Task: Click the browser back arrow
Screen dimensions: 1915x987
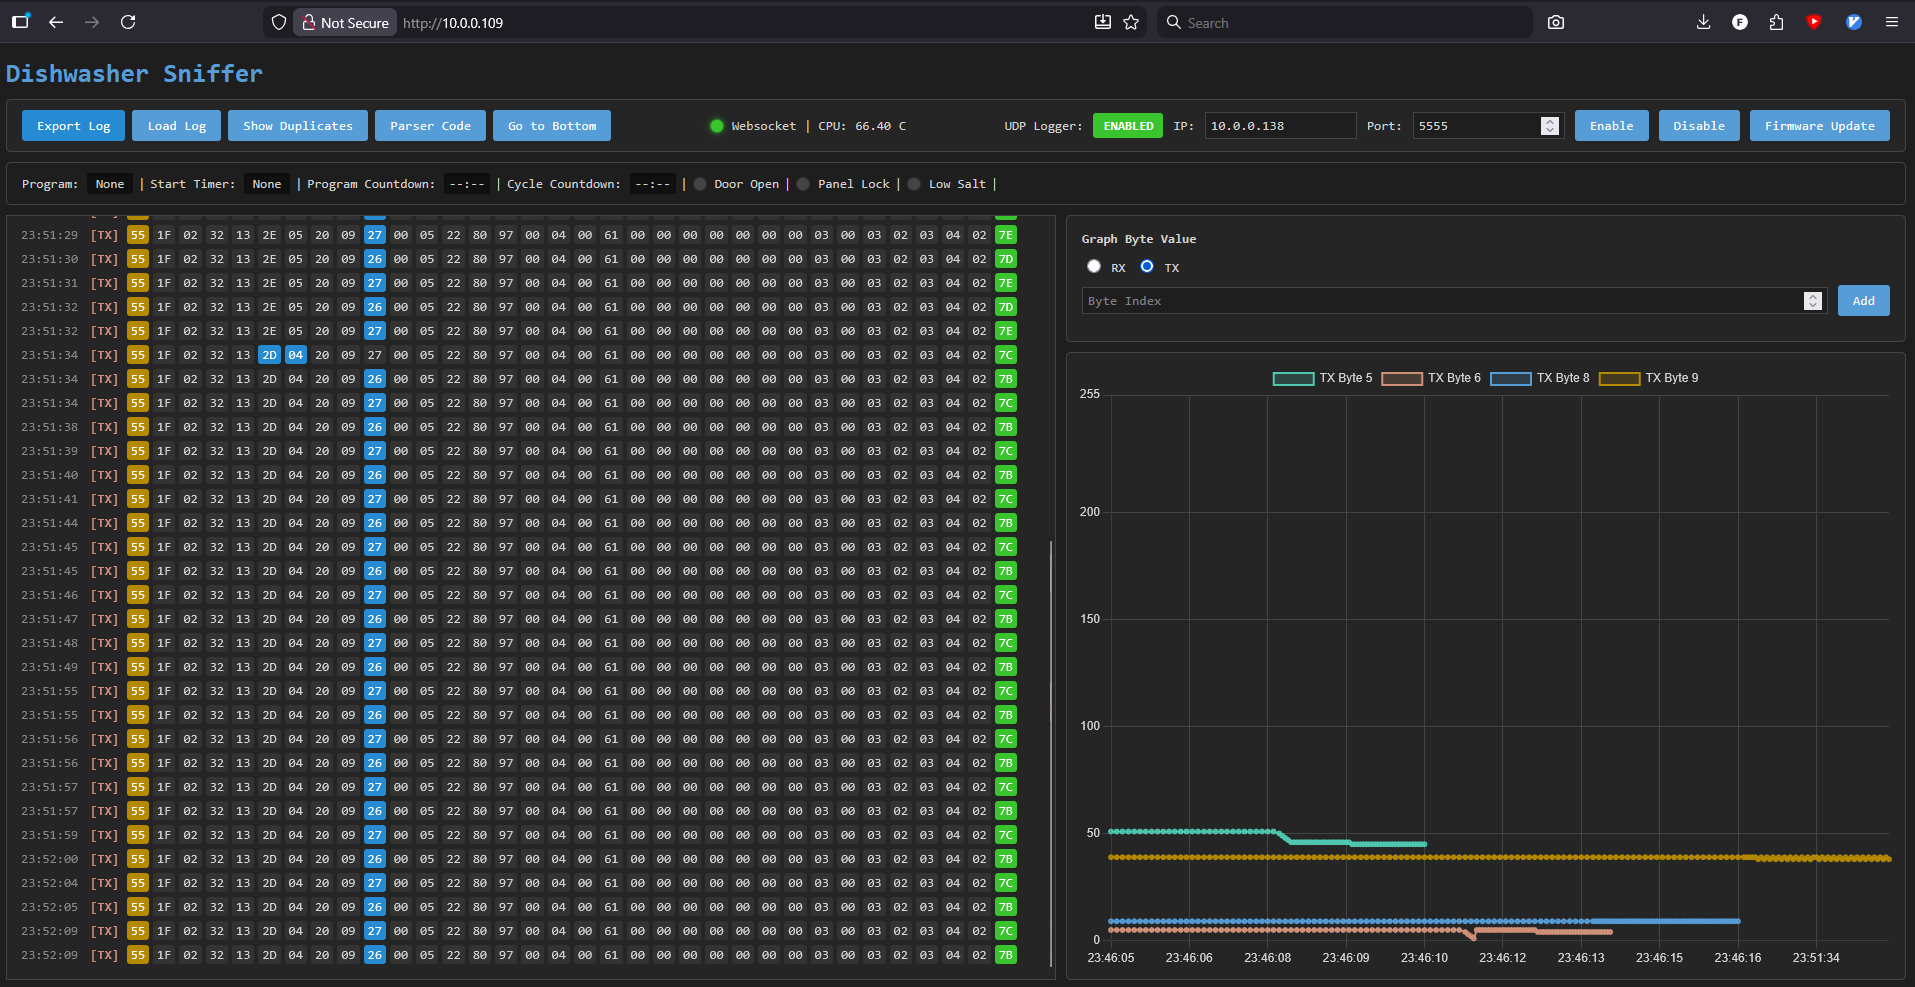Action: click(56, 22)
